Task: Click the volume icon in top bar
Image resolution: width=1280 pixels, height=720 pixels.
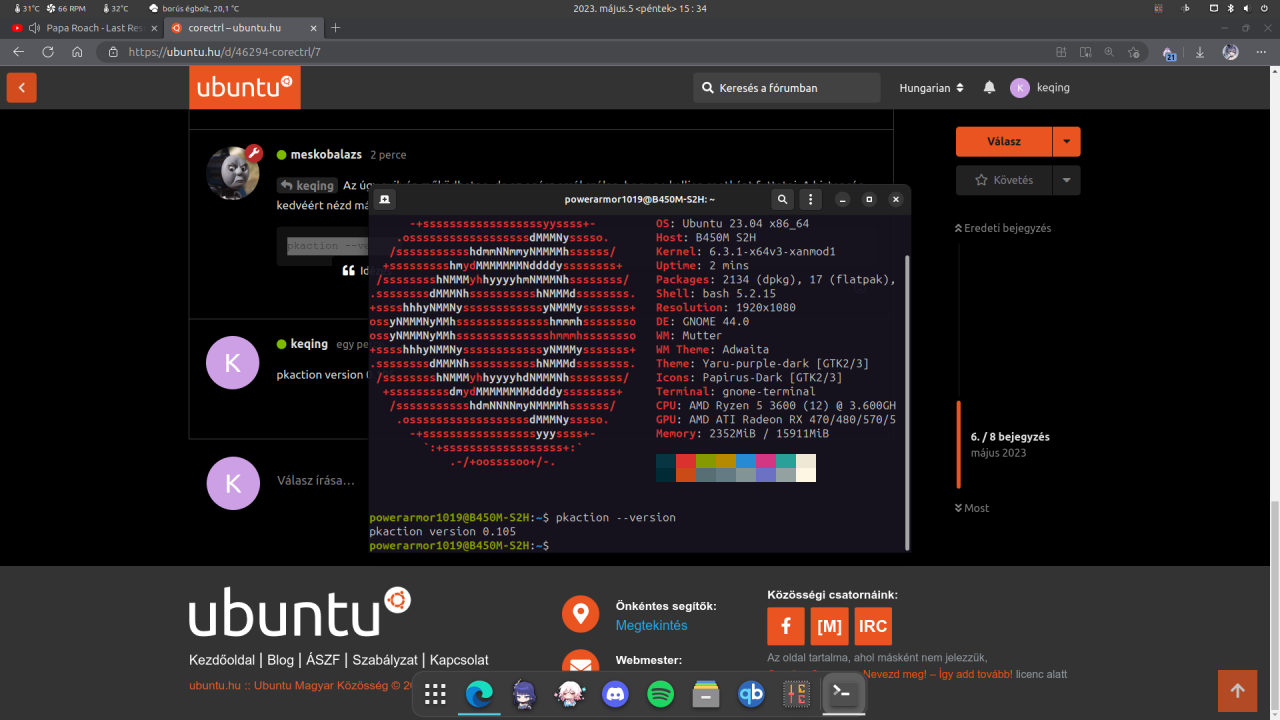Action: [1249, 8]
